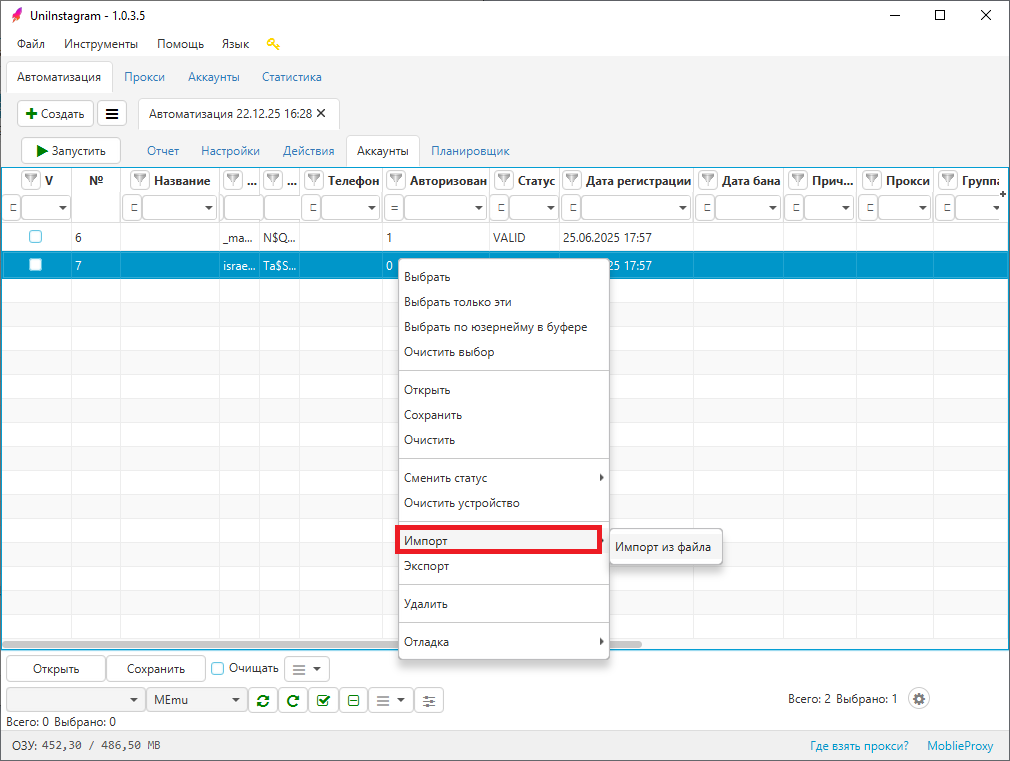Viewport: 1010px width, 761px height.
Task: Click the green minus-square deselect icon
Action: (x=353, y=700)
